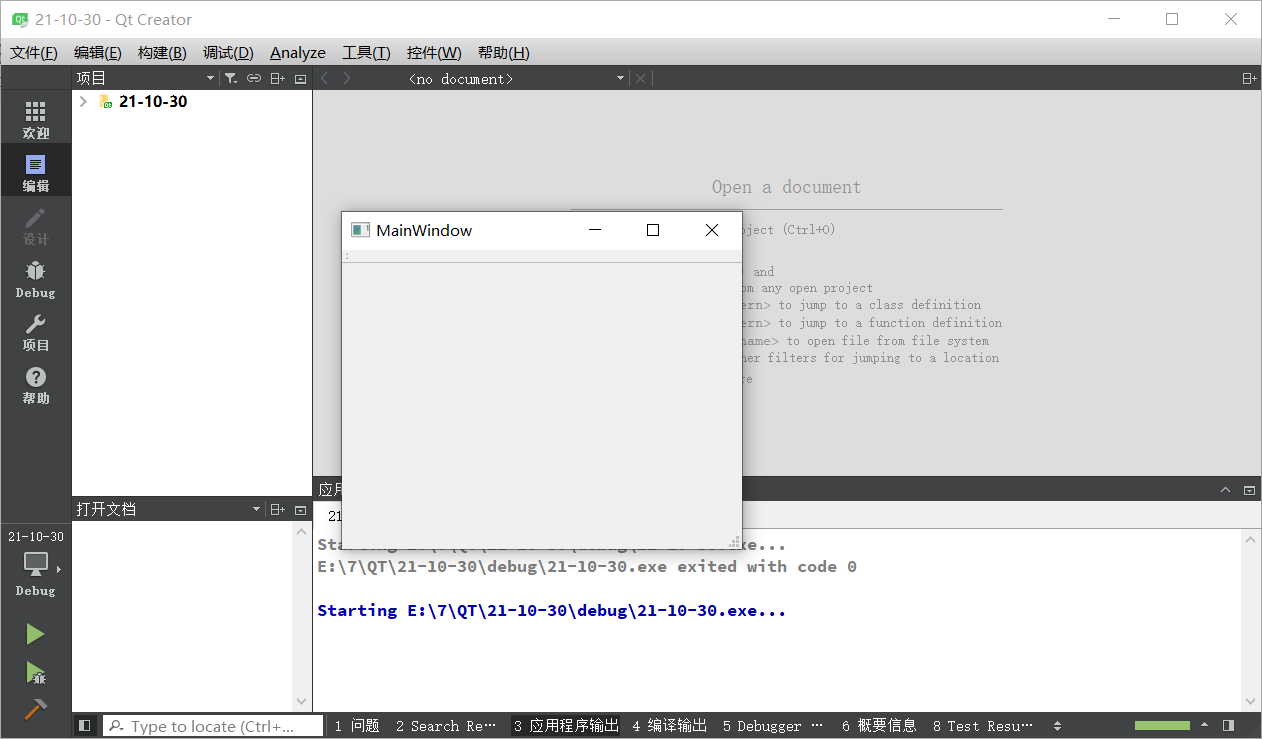Maximize output pane with up chevron
The image size is (1262, 739).
click(x=1226, y=489)
